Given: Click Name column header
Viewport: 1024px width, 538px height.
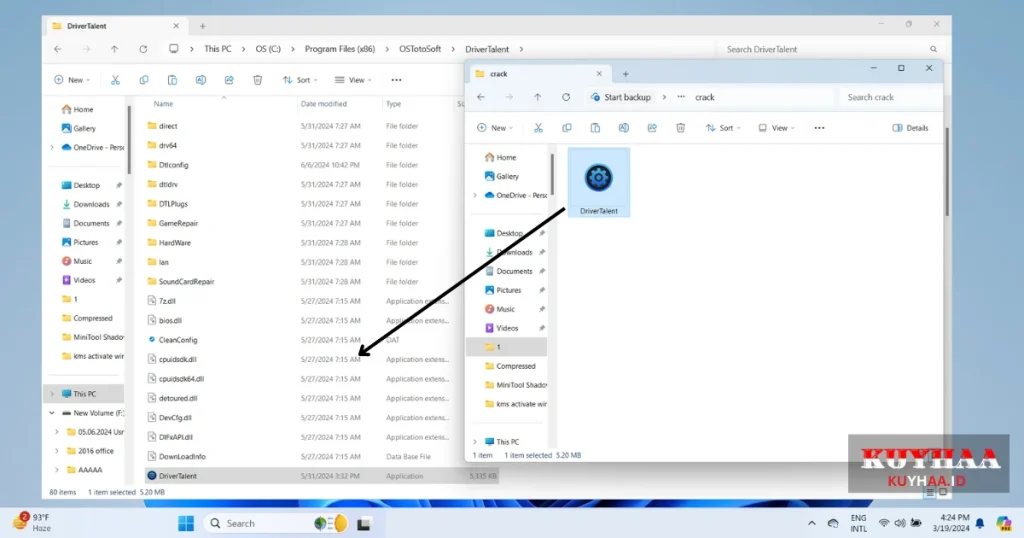Looking at the screenshot, I should [x=163, y=104].
